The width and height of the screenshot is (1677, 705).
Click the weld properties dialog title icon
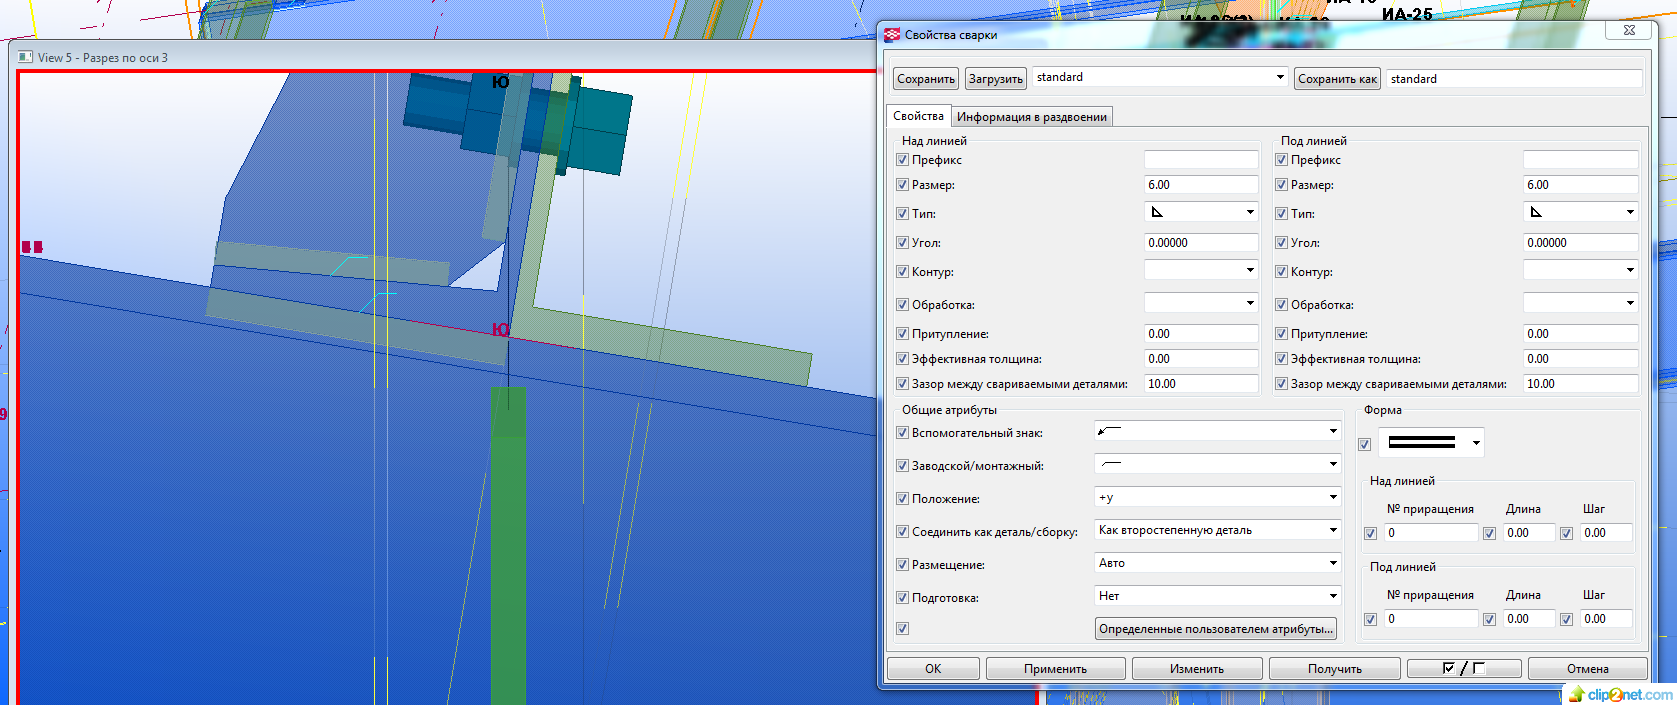pos(892,35)
